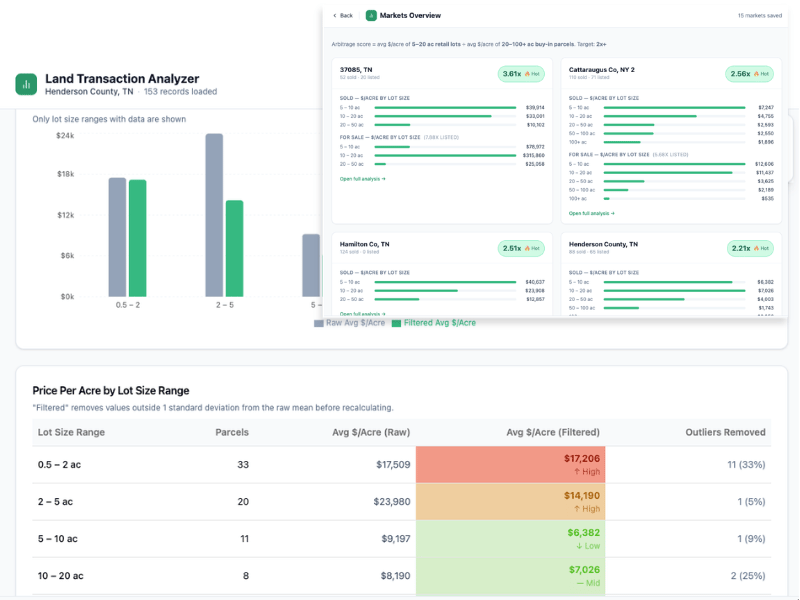Open full analysis for Cattaraugus Co, NY
Screen dimensions: 800x600
[x=591, y=213]
